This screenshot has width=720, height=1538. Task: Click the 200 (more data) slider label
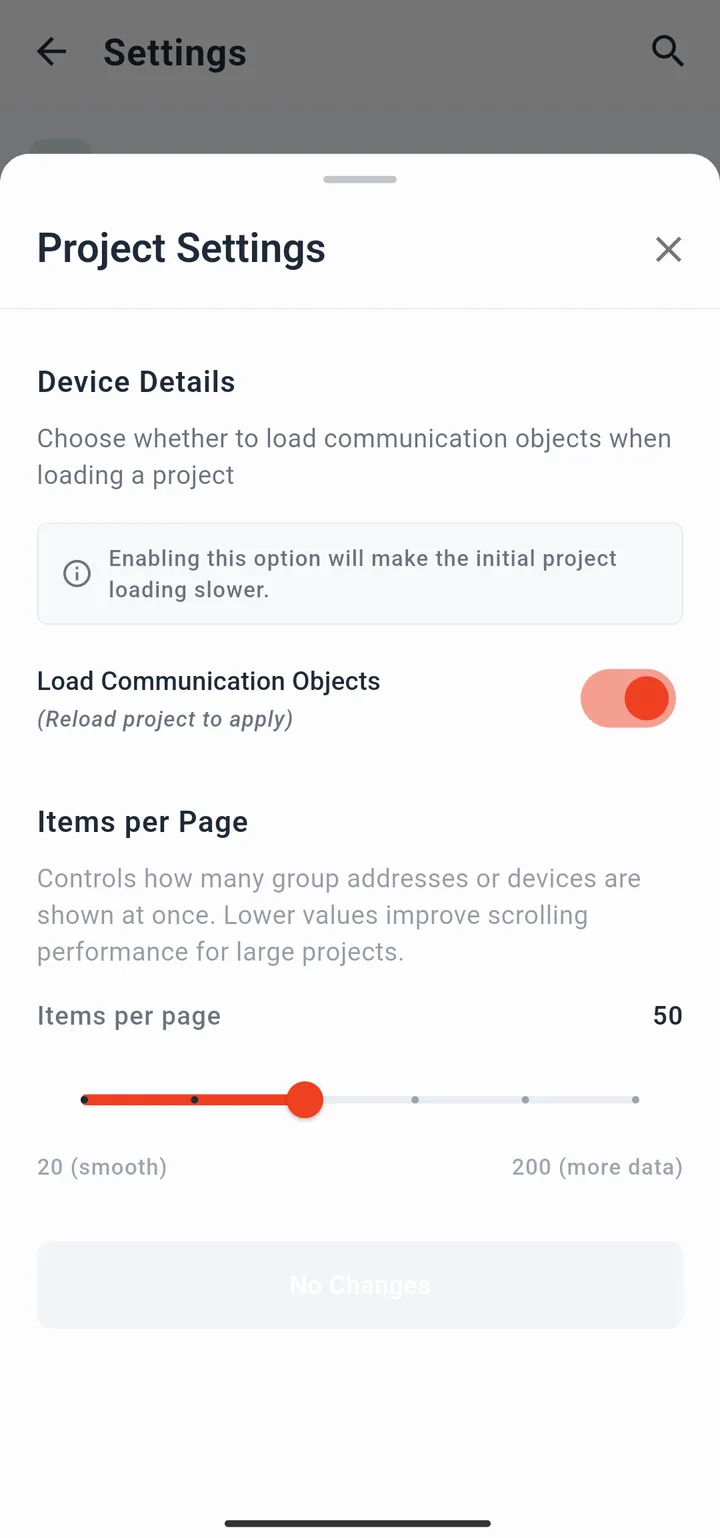pos(597,1167)
